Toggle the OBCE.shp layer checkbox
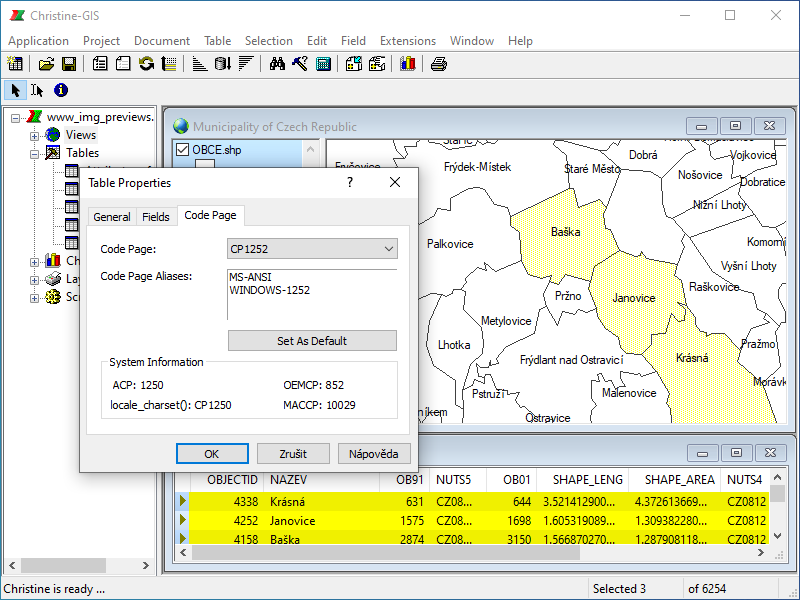The image size is (800, 600). coord(182,149)
